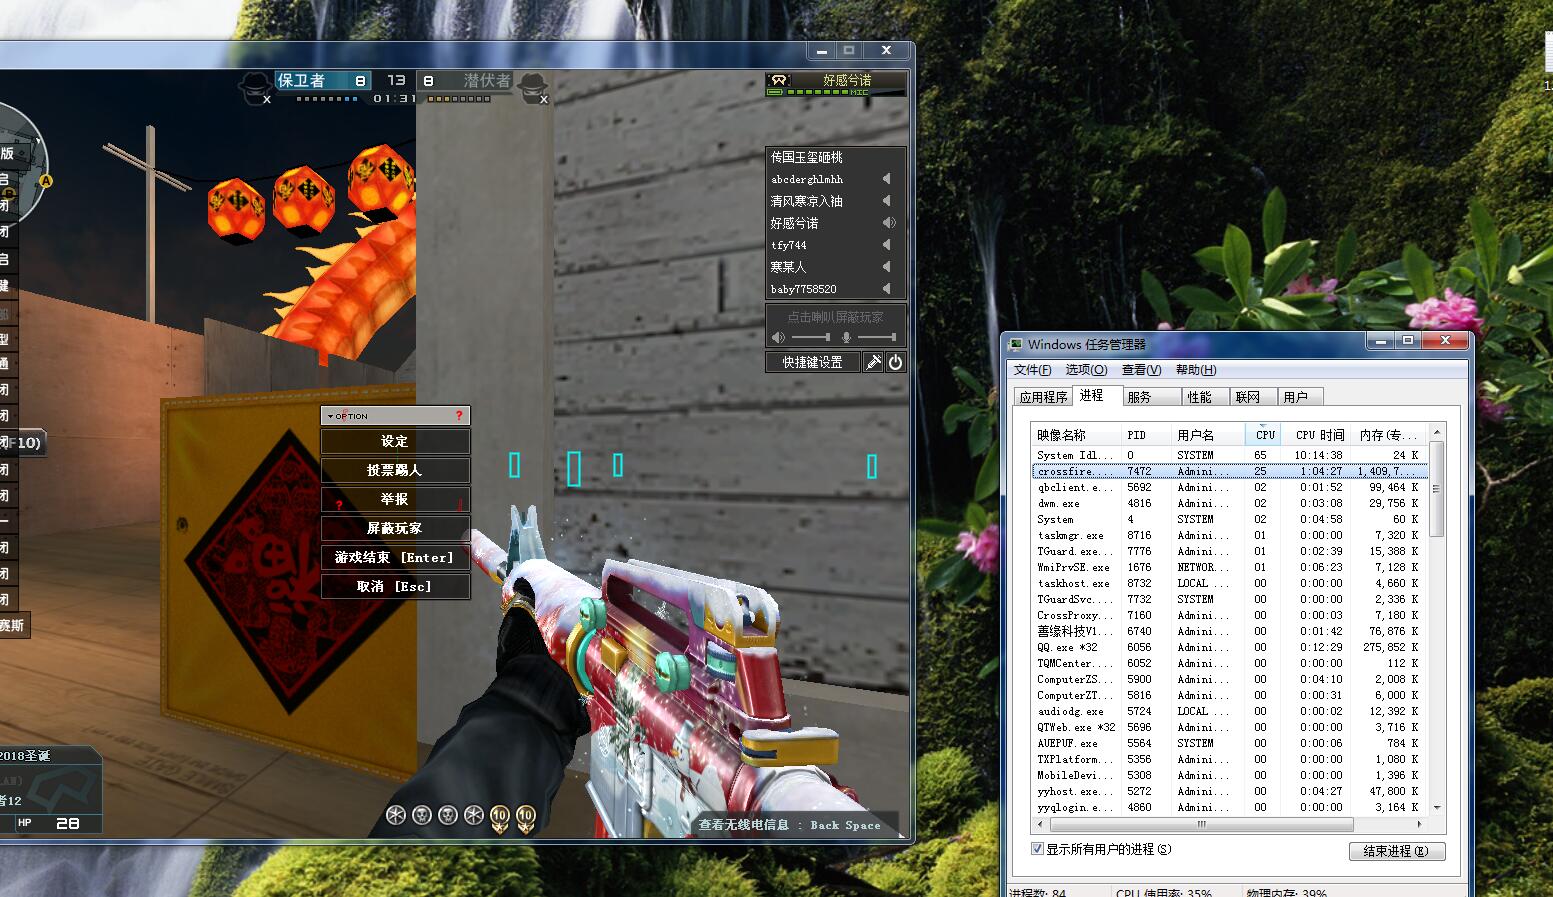Select the System Idle process row

point(1229,455)
